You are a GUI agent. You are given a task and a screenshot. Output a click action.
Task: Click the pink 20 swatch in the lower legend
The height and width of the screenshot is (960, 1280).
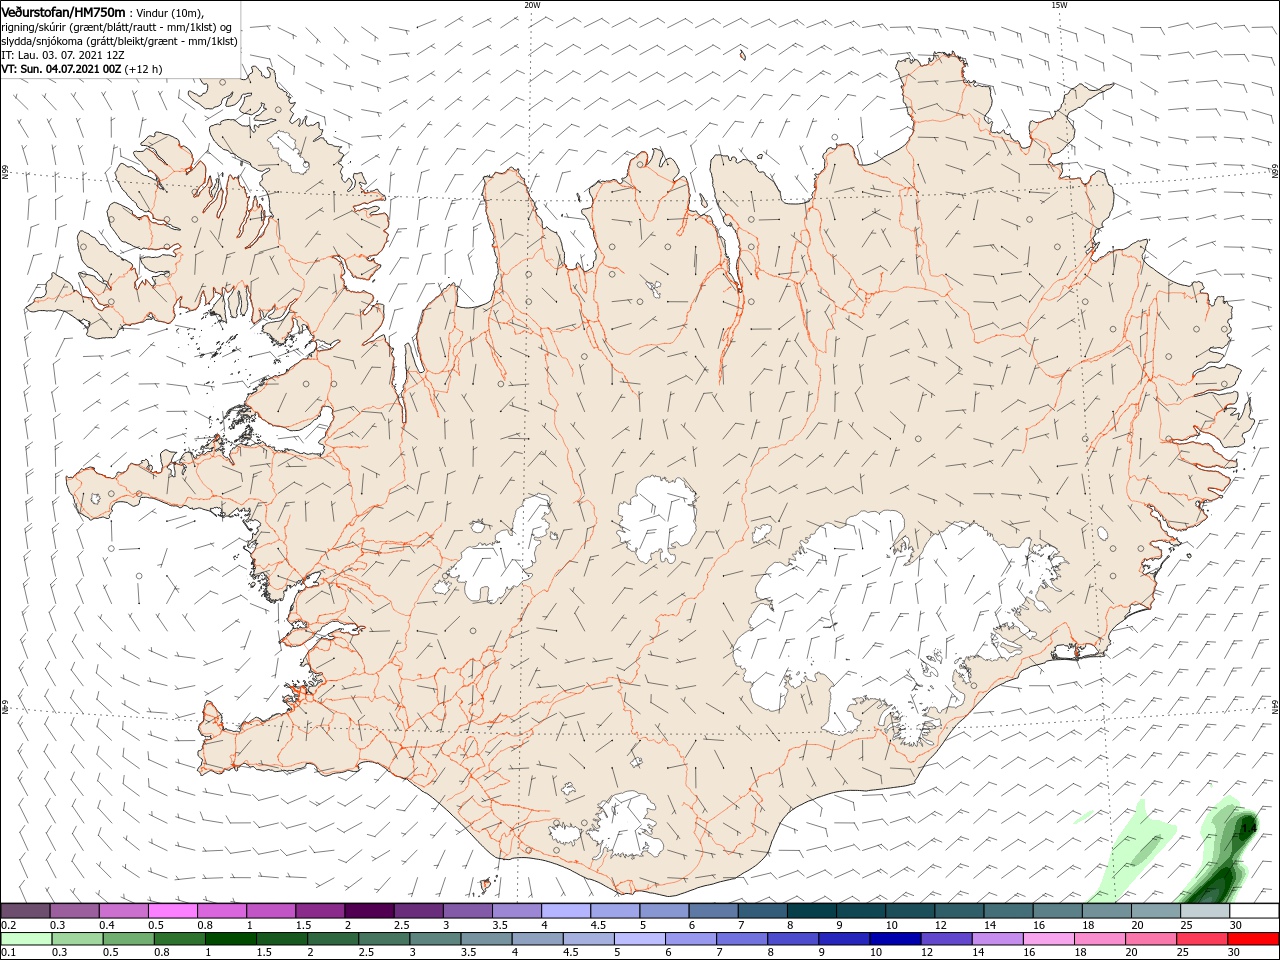pos(1151,939)
